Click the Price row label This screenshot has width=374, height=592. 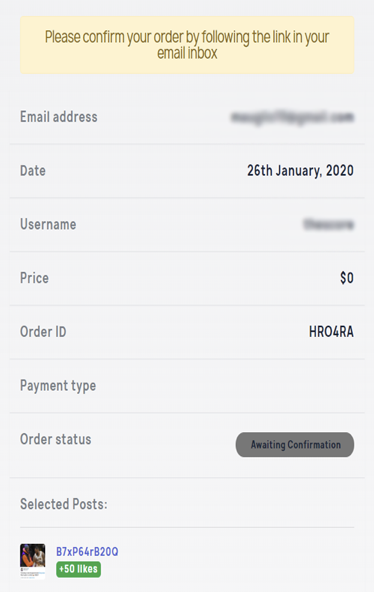click(34, 278)
